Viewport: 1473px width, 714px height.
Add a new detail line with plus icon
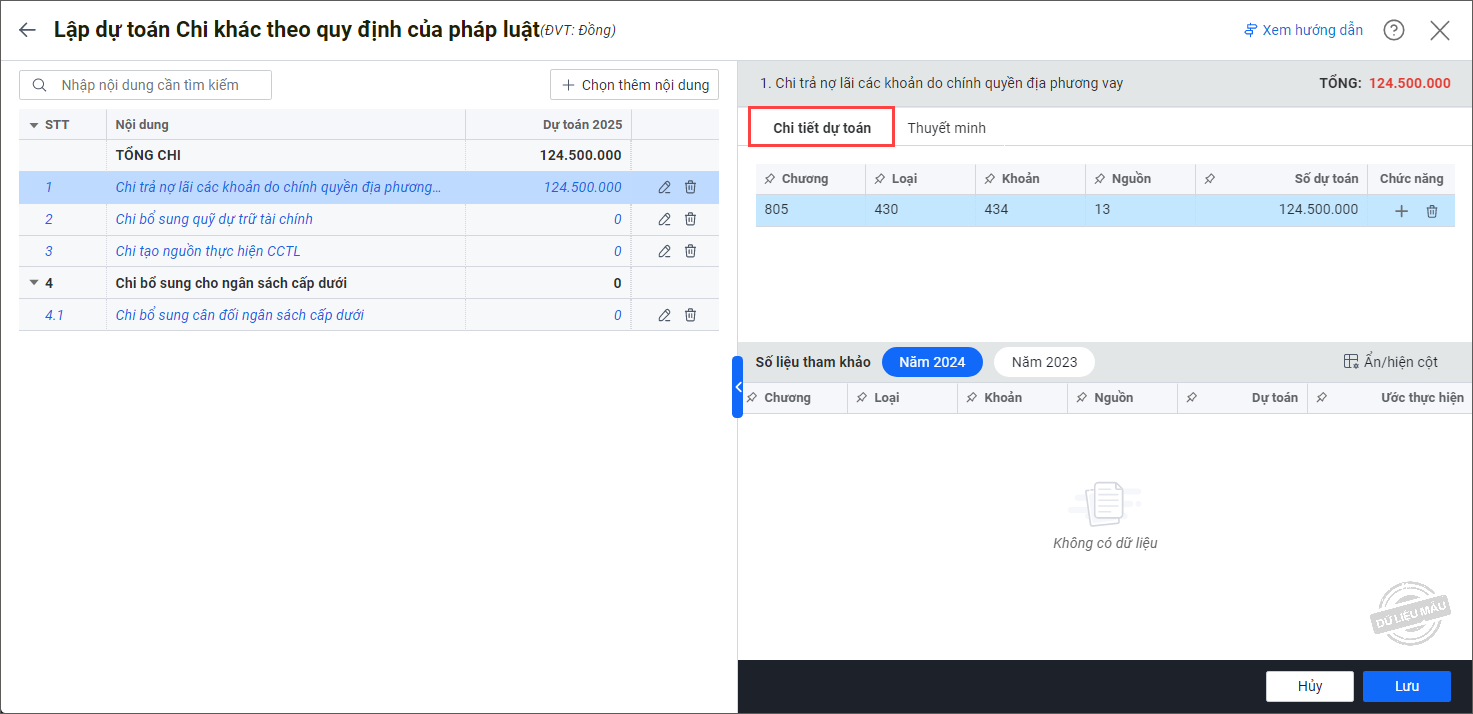click(x=1401, y=211)
